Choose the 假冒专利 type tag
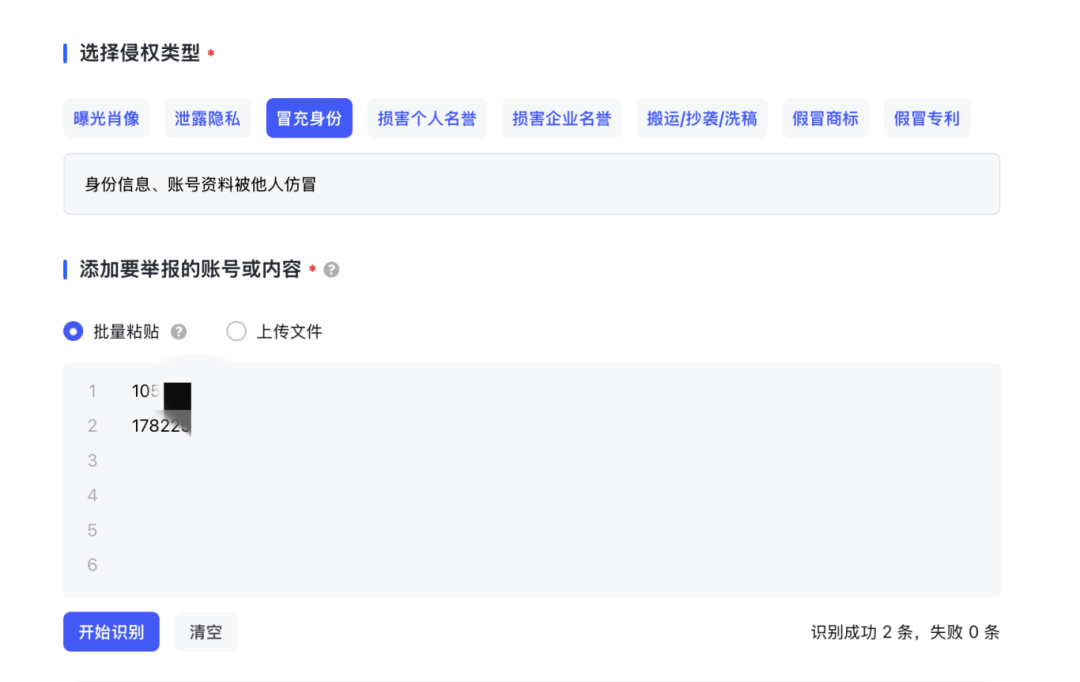 tap(926, 118)
